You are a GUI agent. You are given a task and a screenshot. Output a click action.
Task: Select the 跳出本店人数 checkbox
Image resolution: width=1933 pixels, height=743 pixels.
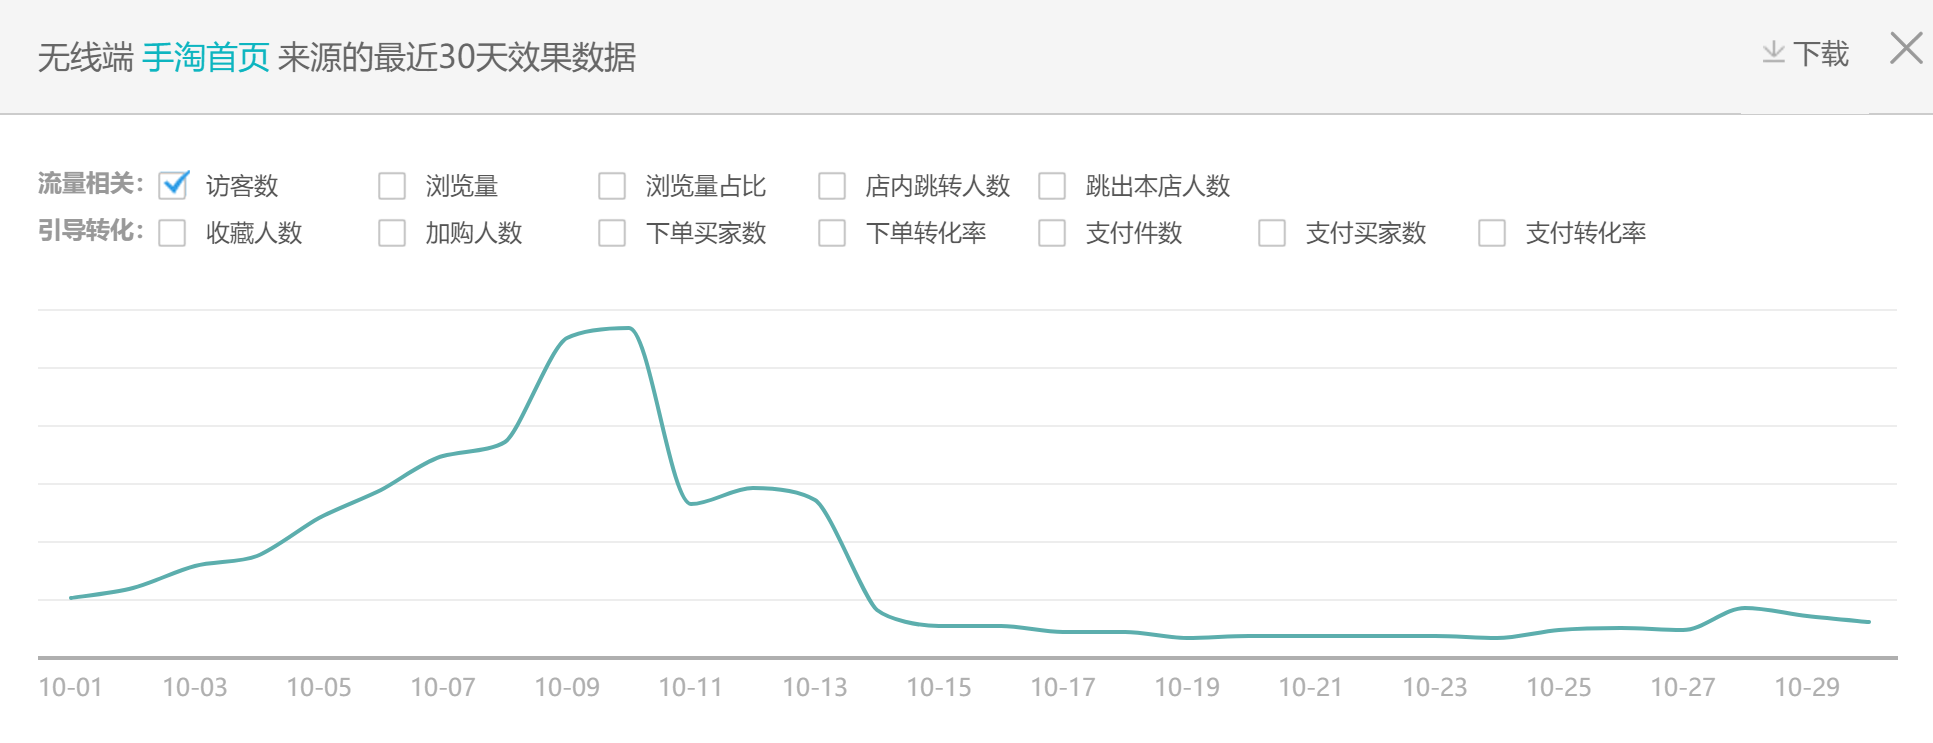tap(1052, 186)
